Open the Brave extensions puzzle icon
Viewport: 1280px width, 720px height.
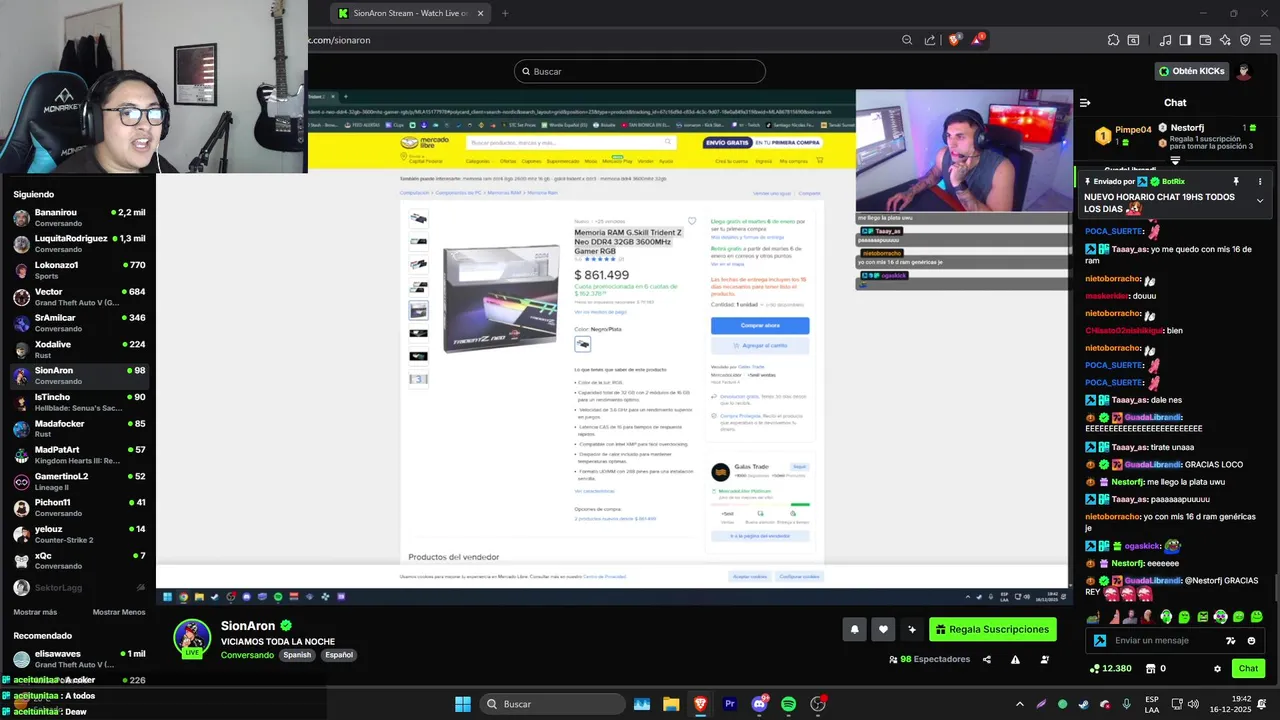pos(1114,40)
